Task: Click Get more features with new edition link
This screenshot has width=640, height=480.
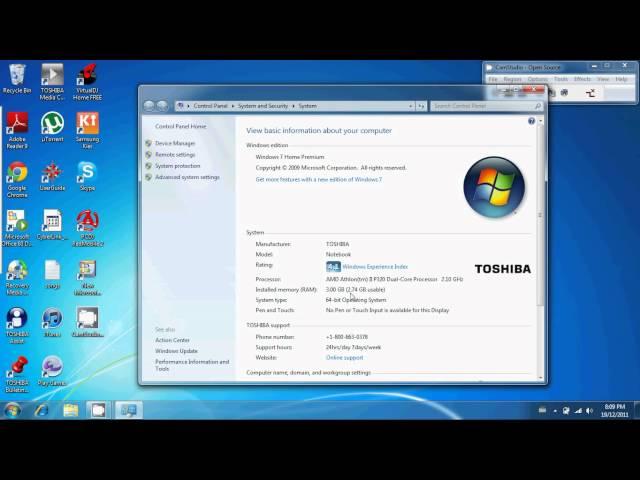Action: coord(319,180)
